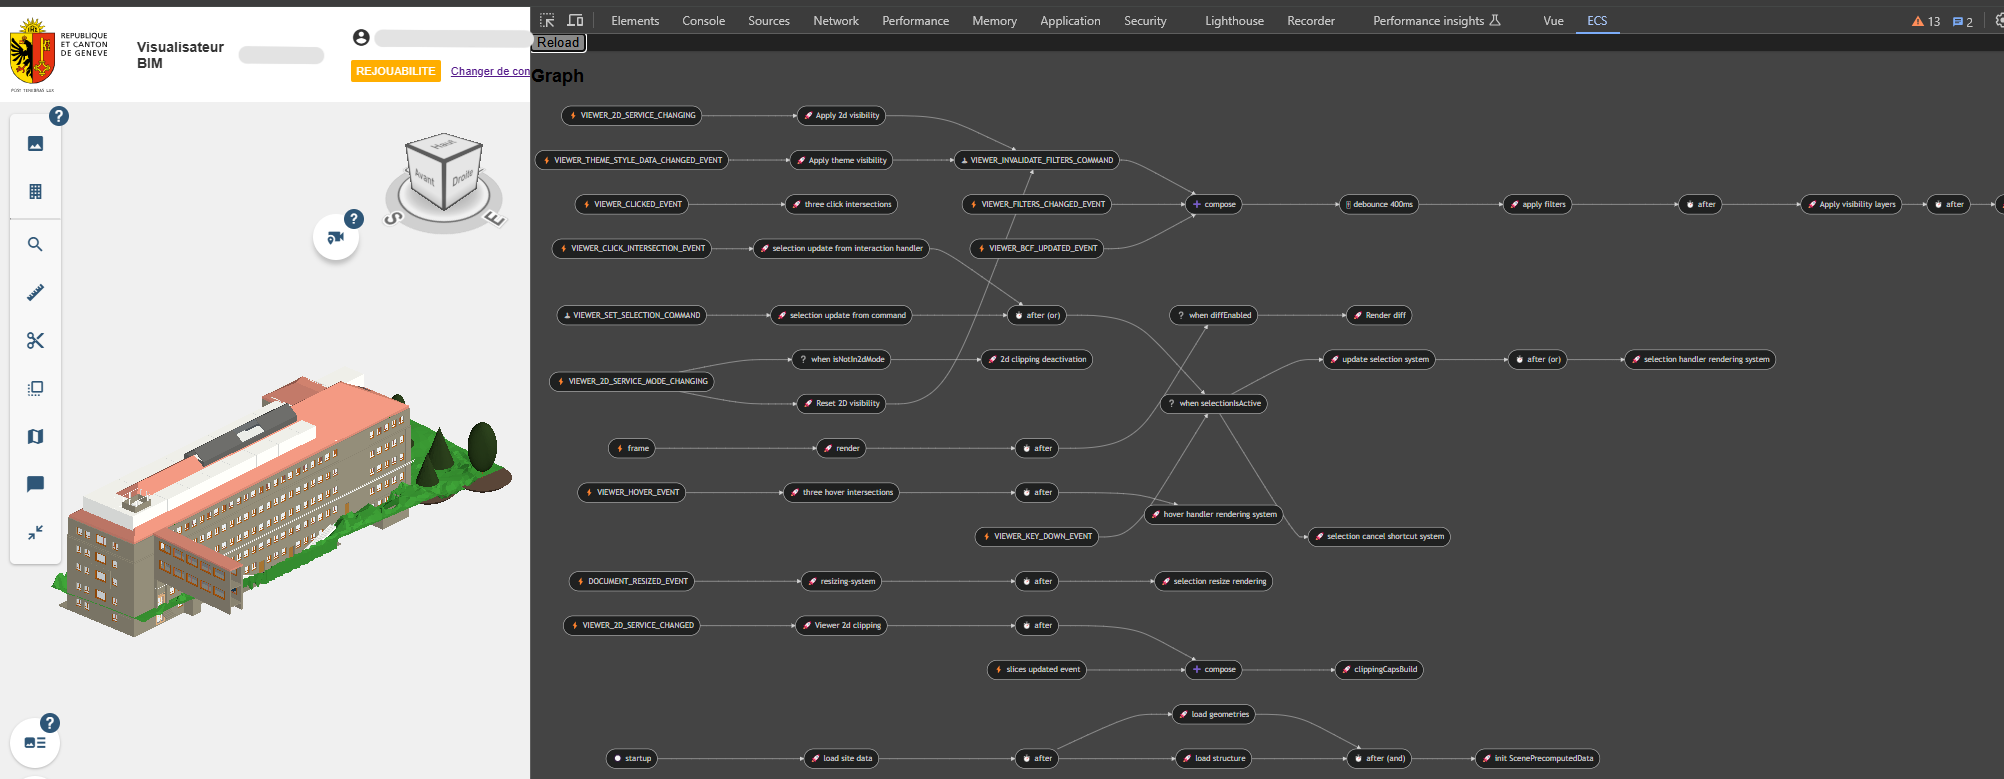Select the VIEWER_BCF_UPDATED_EVENT node
This screenshot has width=2004, height=779.
pyautogui.click(x=1037, y=248)
